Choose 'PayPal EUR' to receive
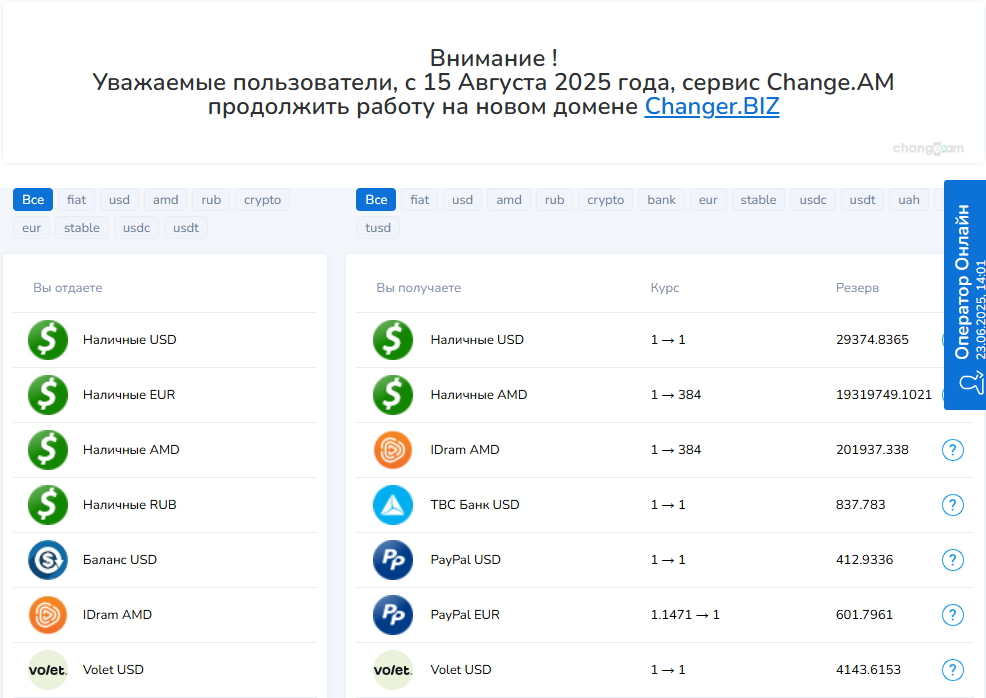 click(x=665, y=615)
